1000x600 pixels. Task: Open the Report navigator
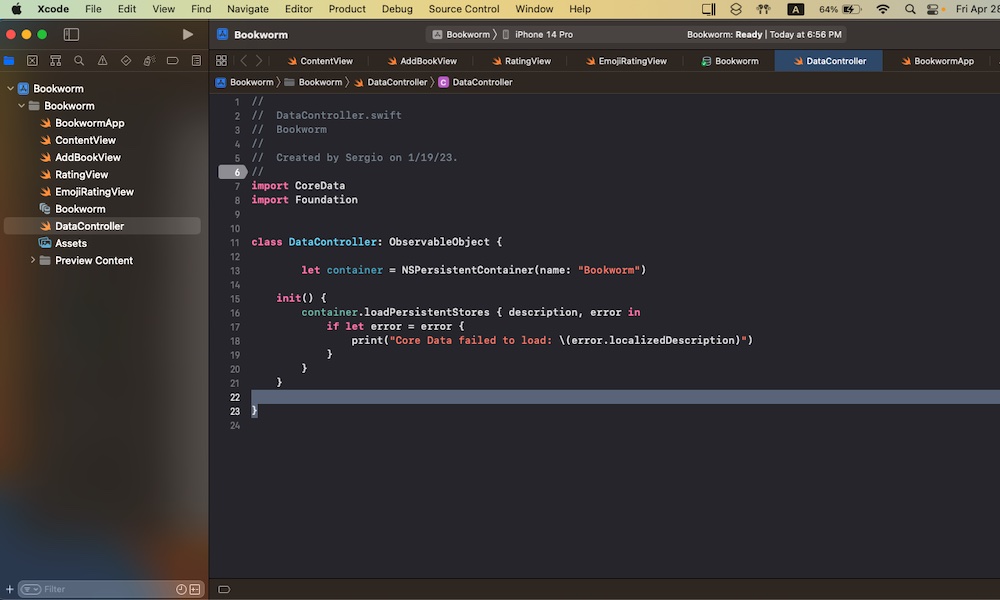196,61
